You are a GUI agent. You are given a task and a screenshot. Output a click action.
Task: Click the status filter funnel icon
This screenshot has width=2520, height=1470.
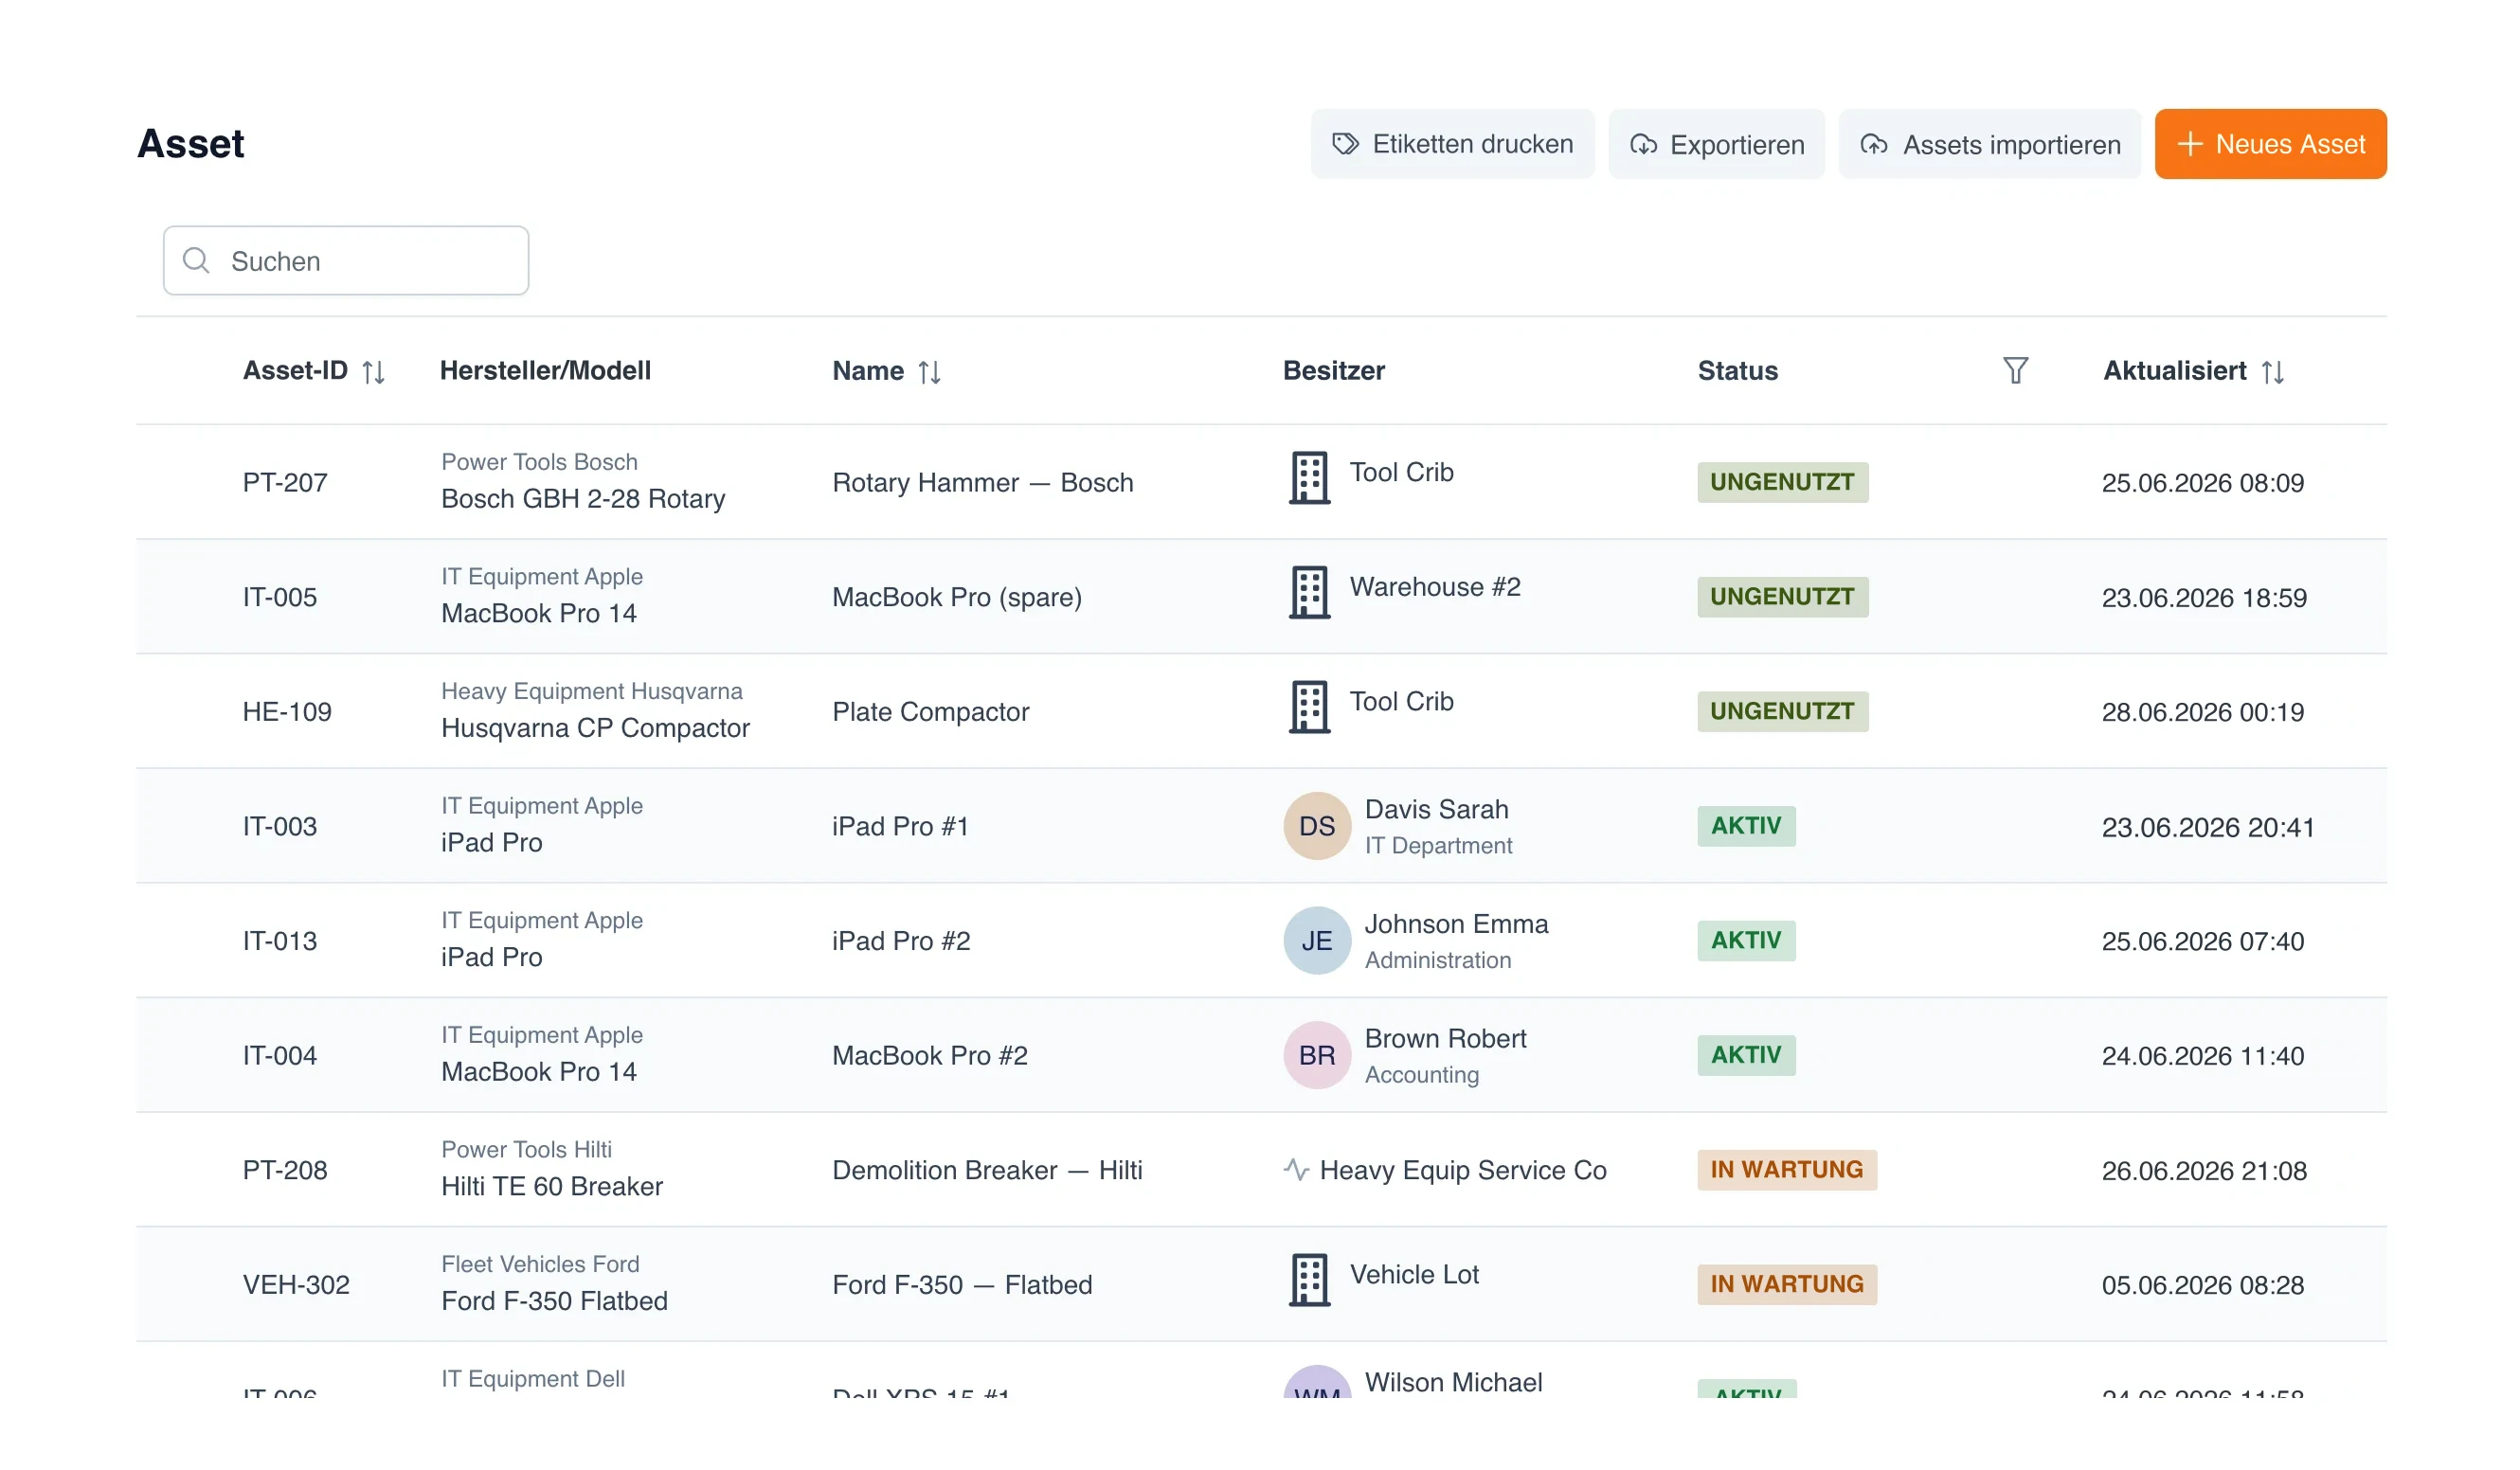[x=2015, y=371]
